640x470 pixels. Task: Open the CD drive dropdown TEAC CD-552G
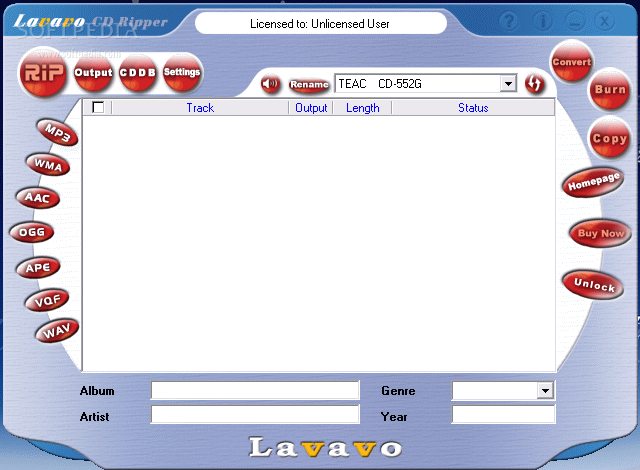tap(508, 84)
